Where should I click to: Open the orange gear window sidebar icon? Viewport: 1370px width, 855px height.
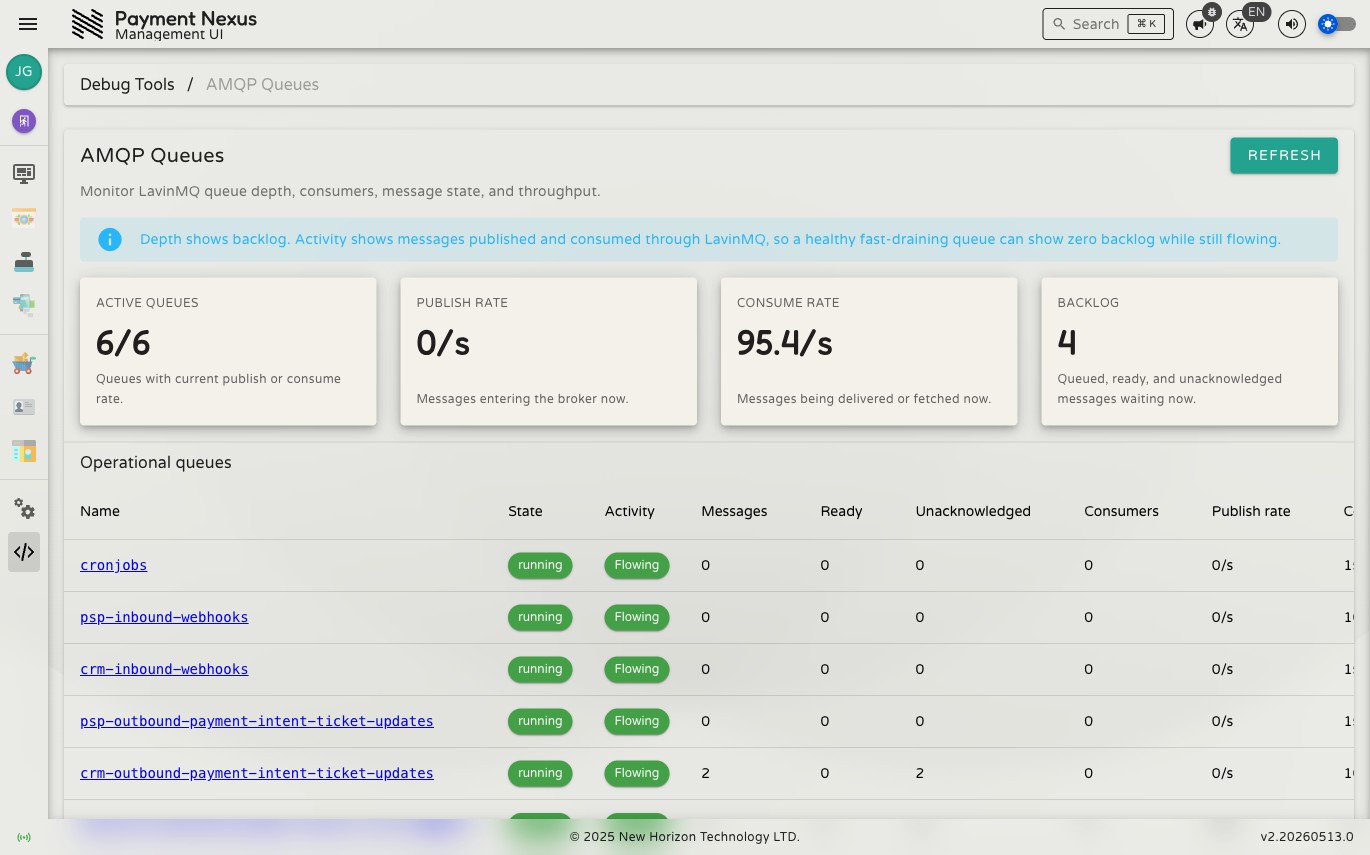point(24,218)
